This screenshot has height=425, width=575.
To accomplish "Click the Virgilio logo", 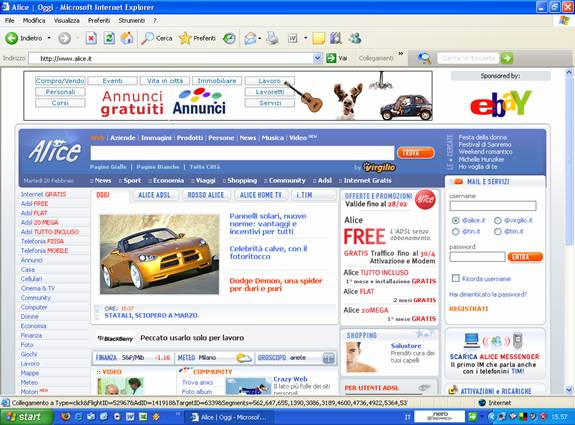I will pyautogui.click(x=379, y=167).
